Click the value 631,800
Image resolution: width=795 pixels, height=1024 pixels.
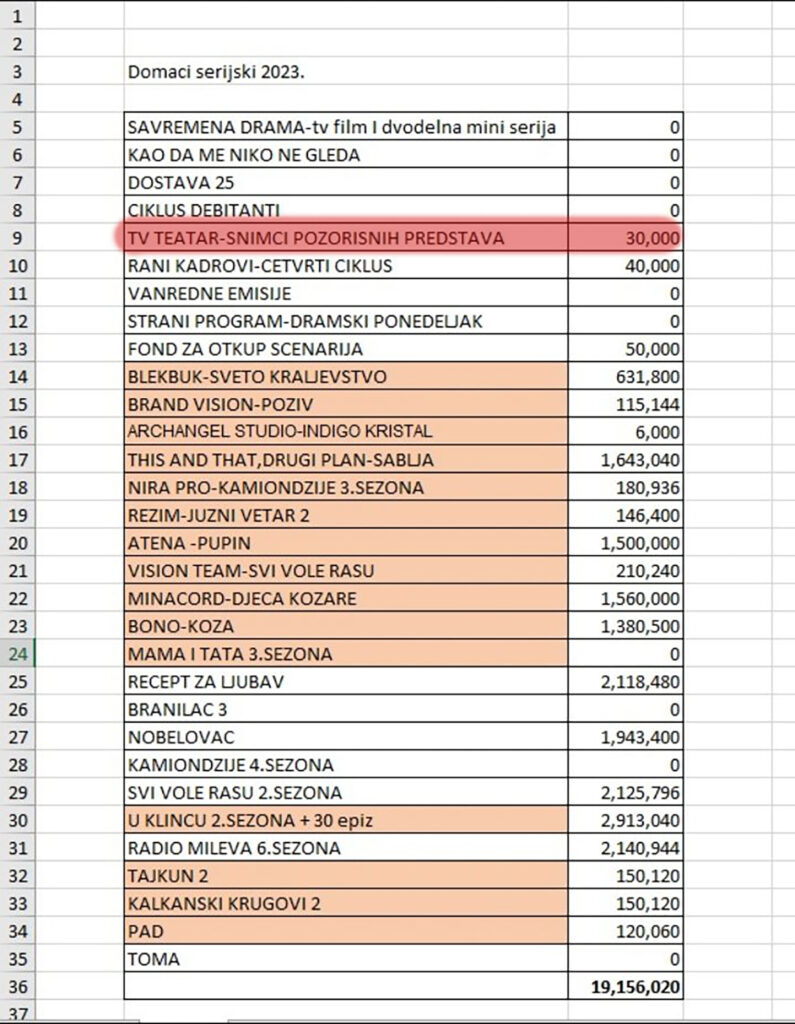647,377
